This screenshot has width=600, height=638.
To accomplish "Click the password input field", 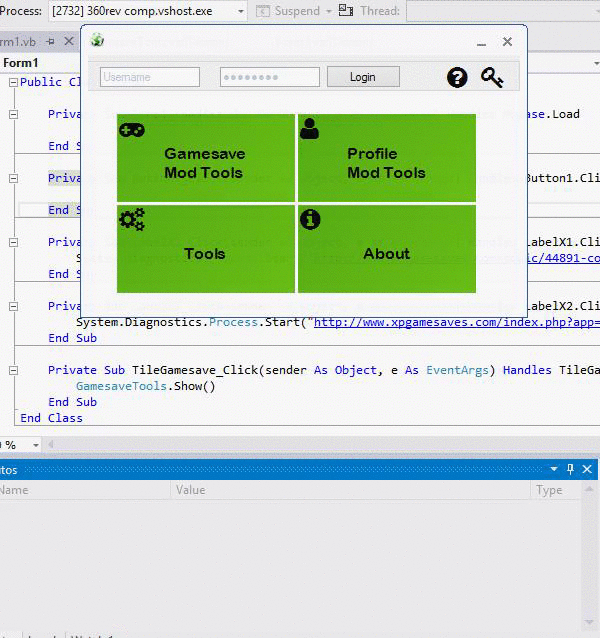I will tap(270, 77).
